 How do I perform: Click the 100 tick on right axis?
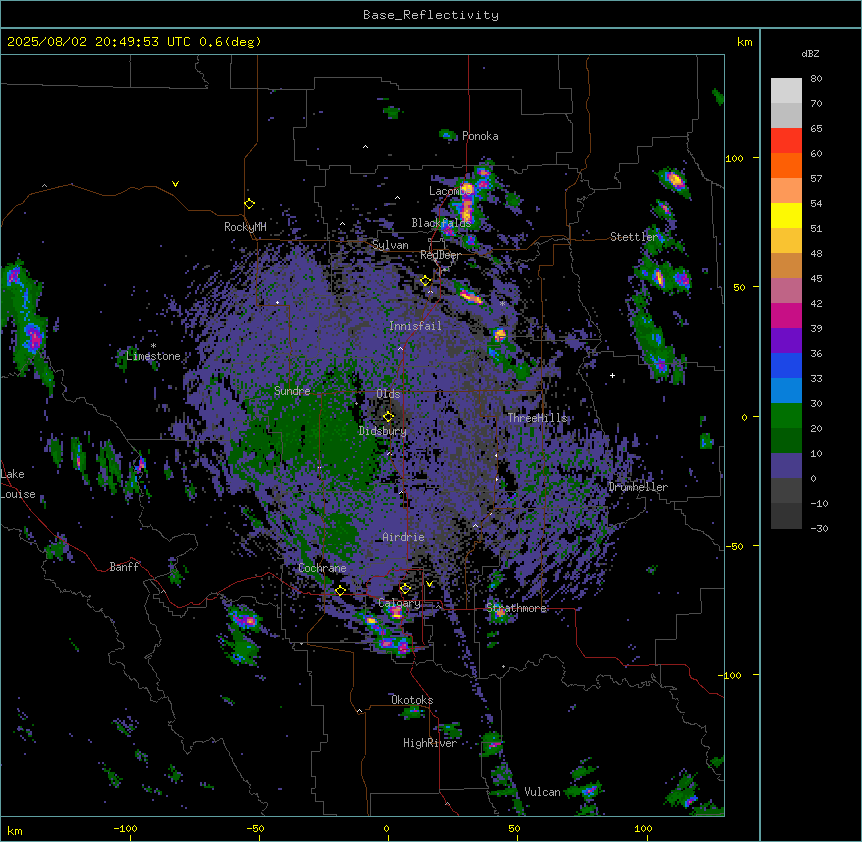pos(734,158)
